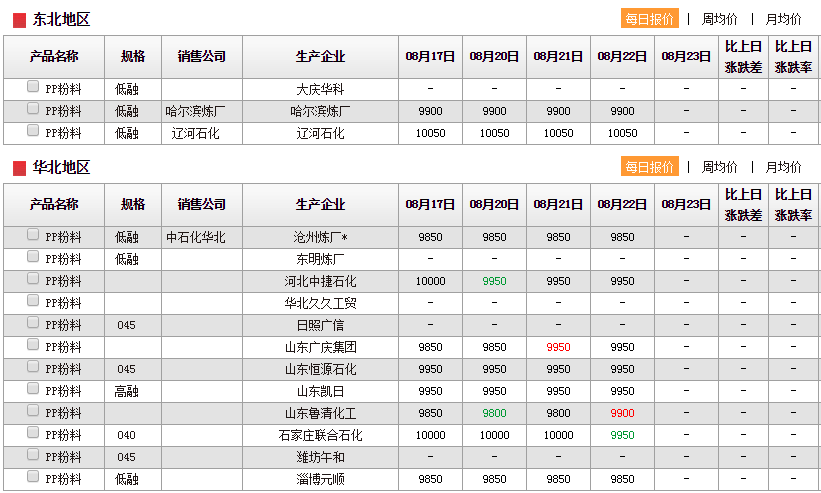
Task: Select the checkbox for 沧州炼厂* row
Action: (x=33, y=234)
